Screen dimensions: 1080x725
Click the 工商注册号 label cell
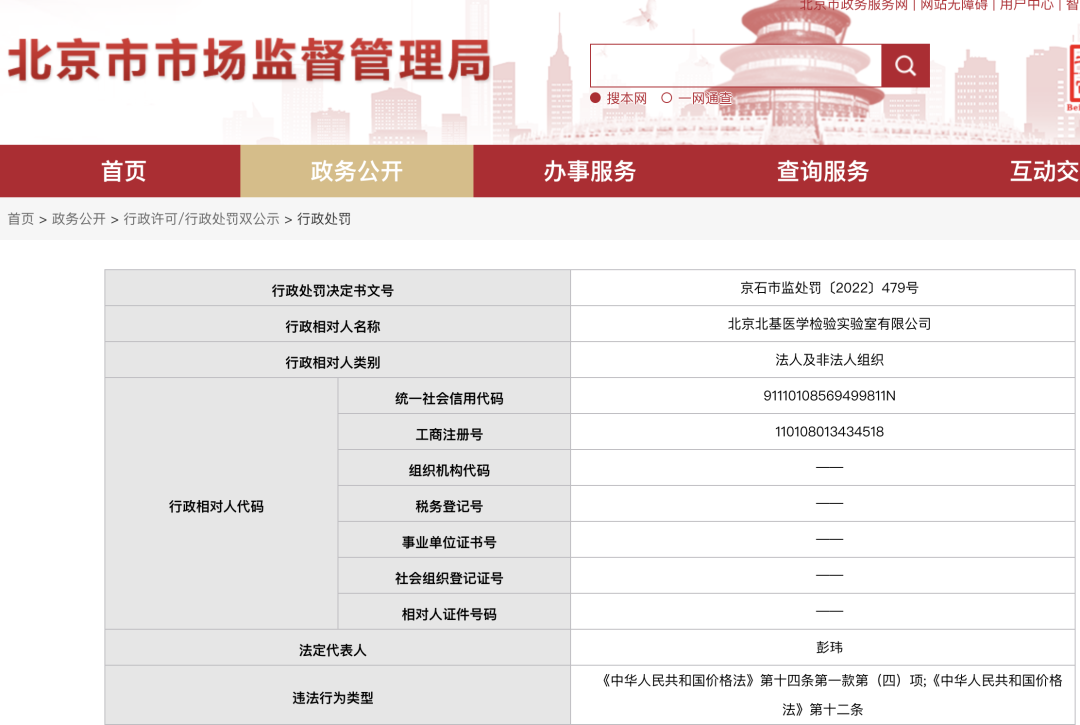(x=455, y=432)
